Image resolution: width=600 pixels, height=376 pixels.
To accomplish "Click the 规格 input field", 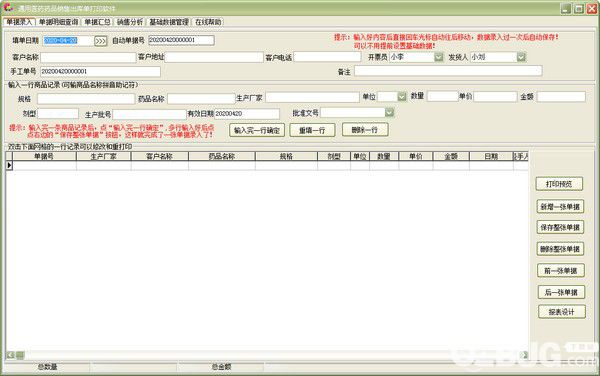I will pyautogui.click(x=86, y=99).
